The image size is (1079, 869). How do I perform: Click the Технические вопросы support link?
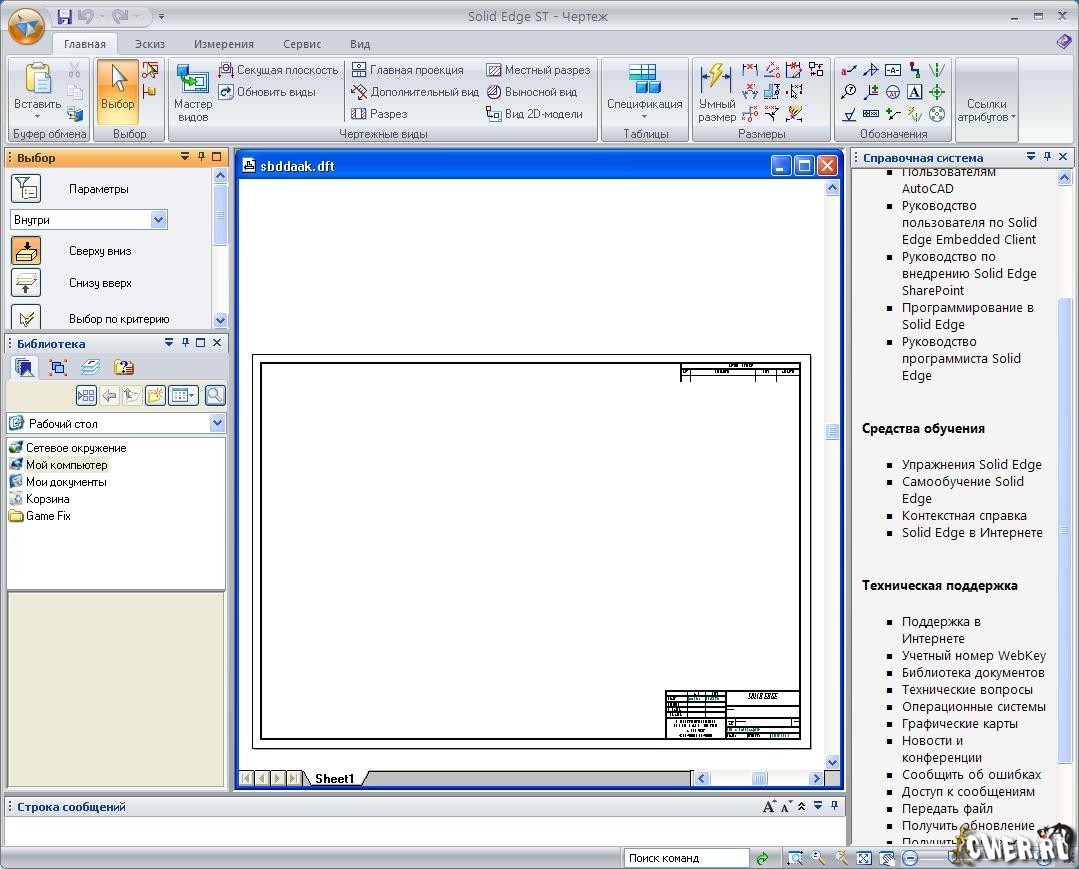coord(967,689)
